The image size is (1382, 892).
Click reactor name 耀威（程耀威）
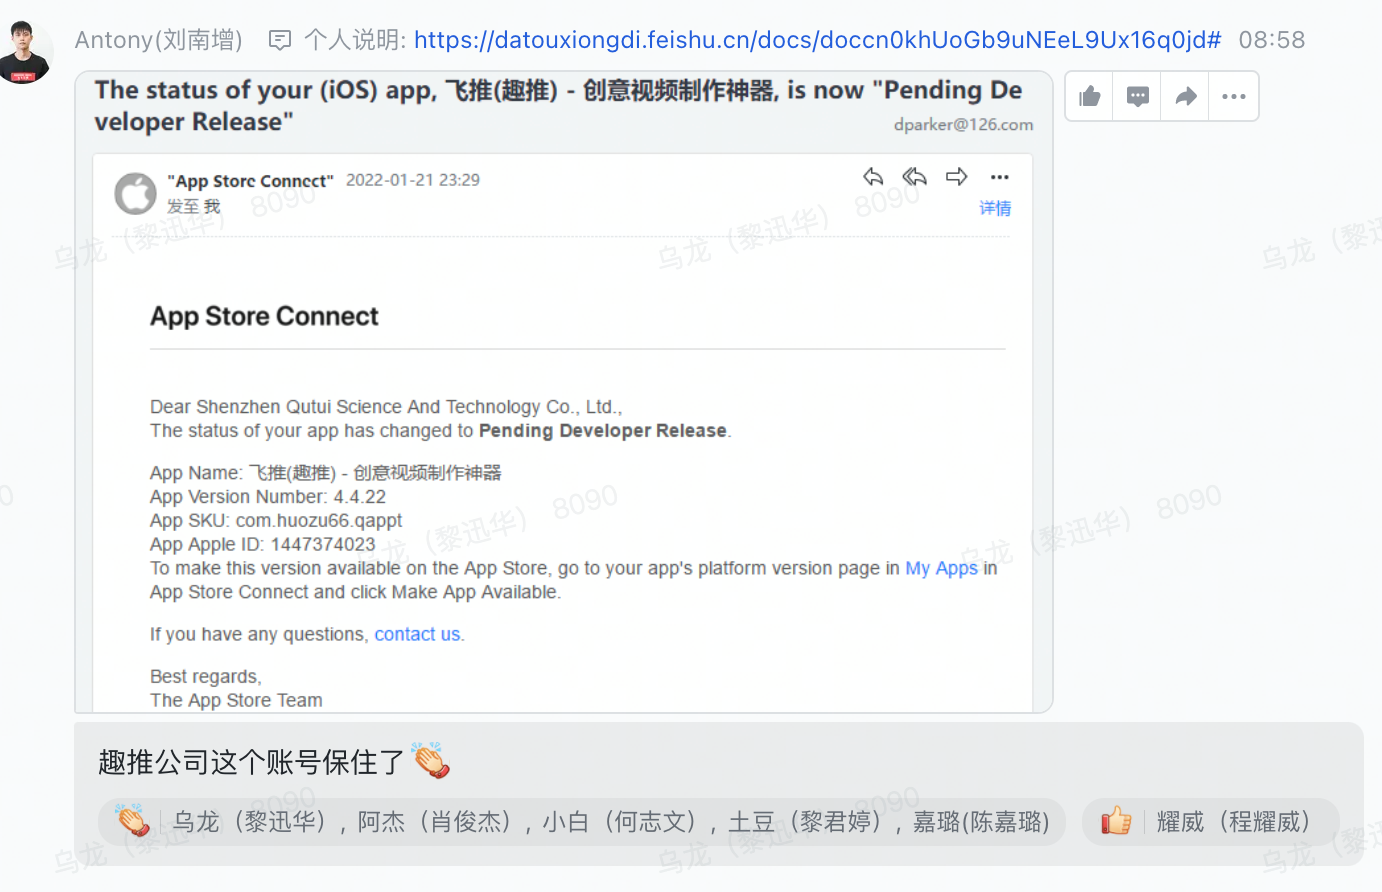[x=1233, y=822]
